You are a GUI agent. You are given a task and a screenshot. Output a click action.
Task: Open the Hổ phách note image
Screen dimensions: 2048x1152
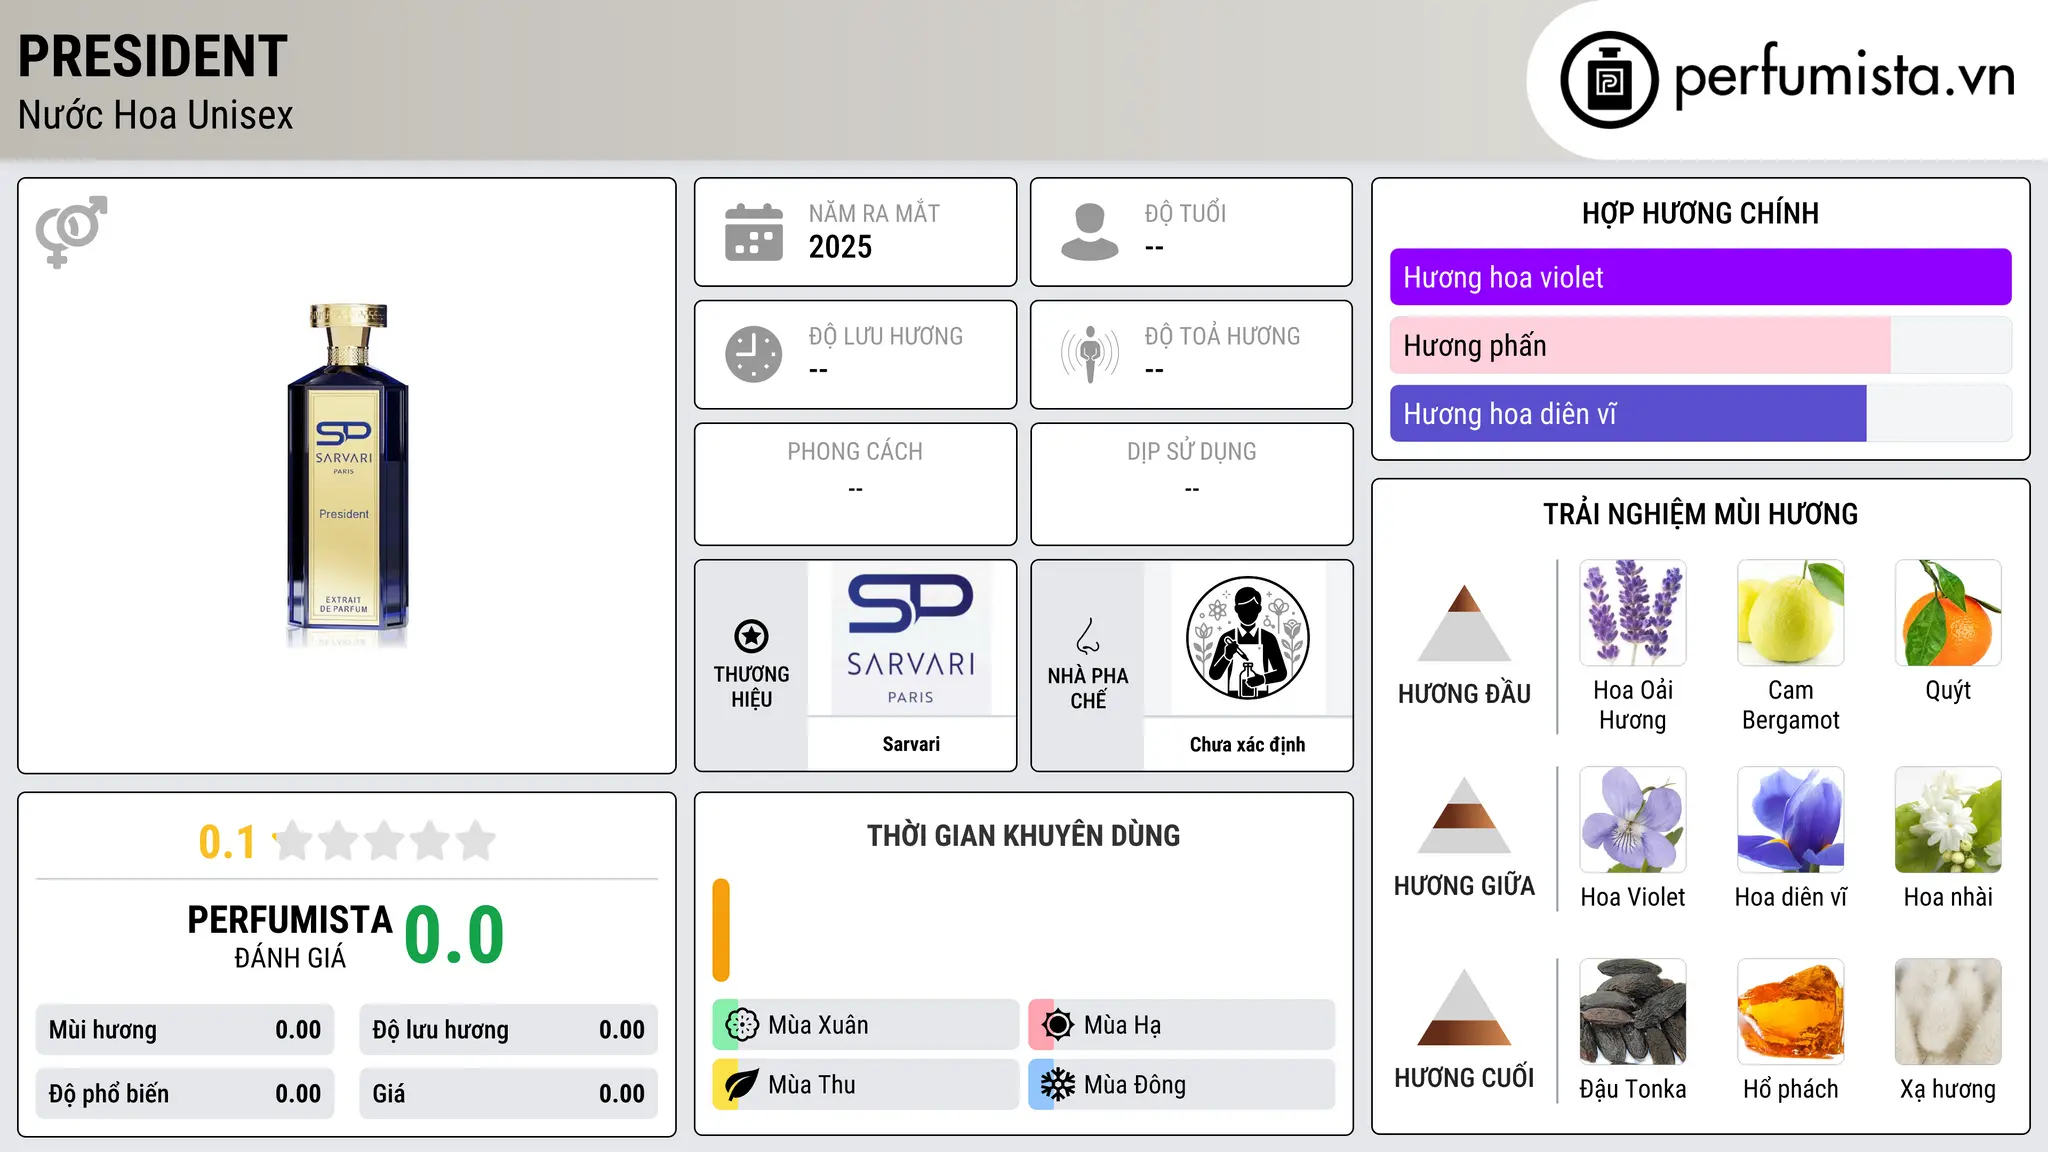click(1791, 1012)
